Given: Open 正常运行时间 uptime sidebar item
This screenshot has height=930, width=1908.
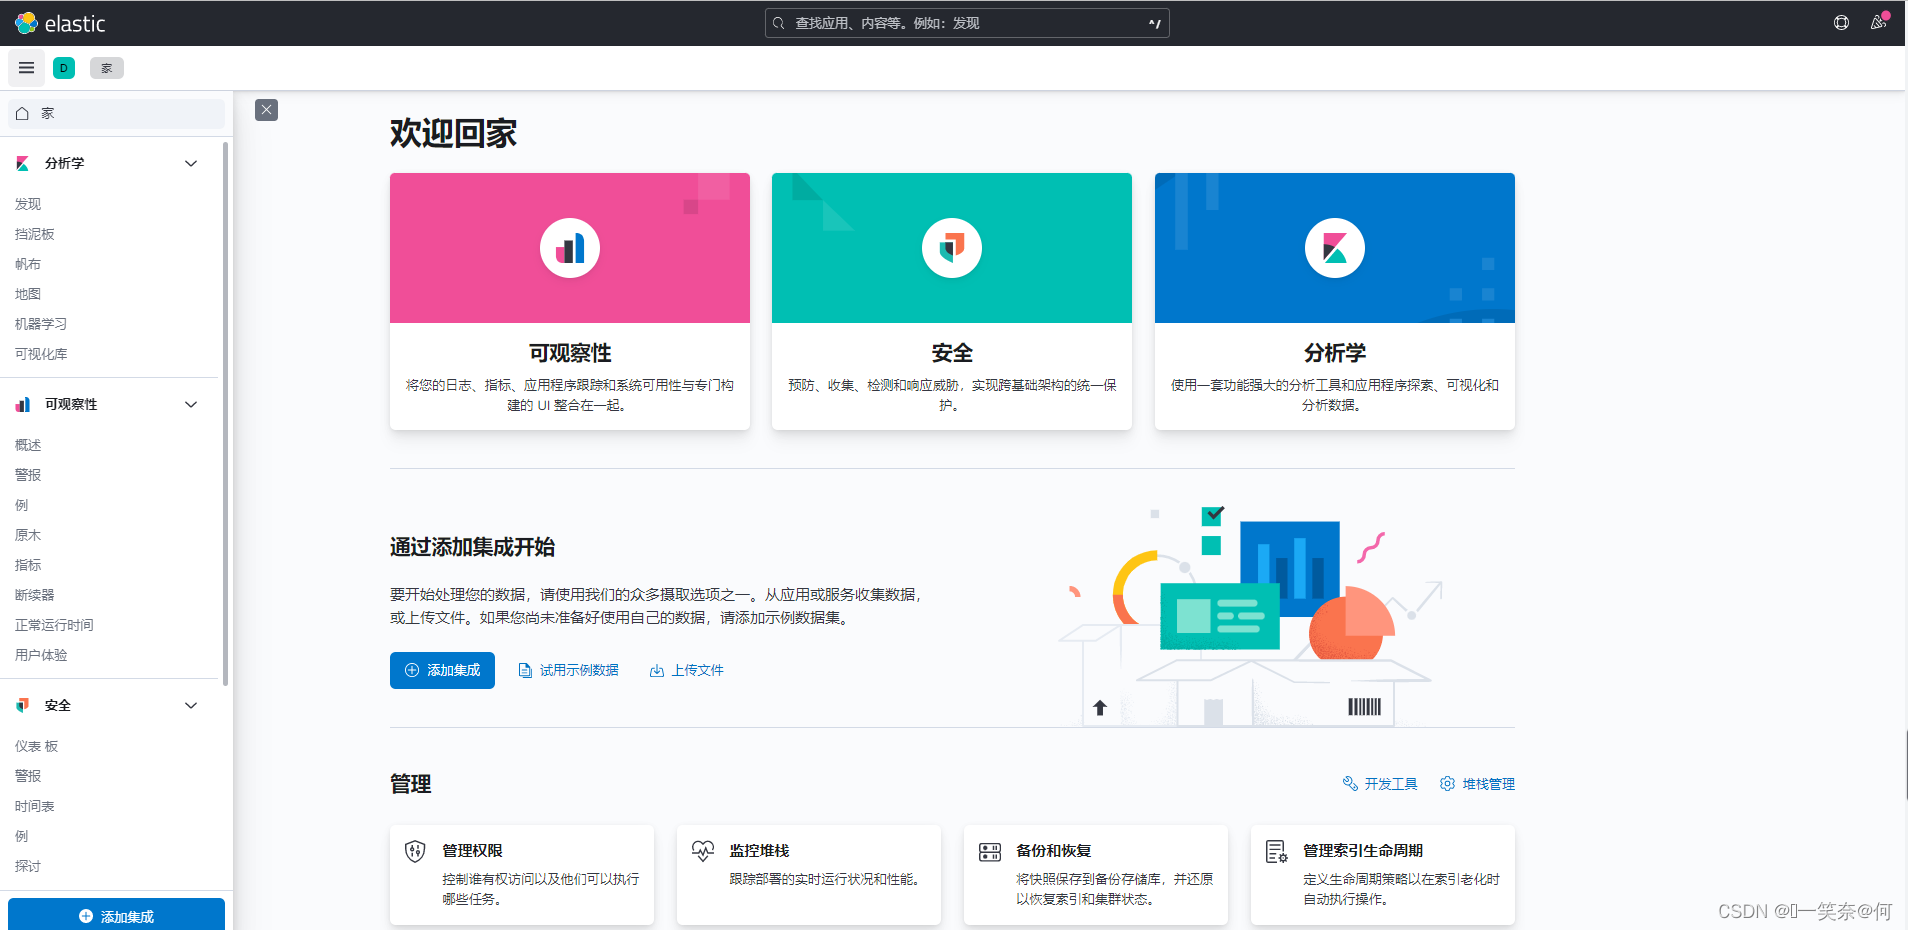Looking at the screenshot, I should click(54, 625).
